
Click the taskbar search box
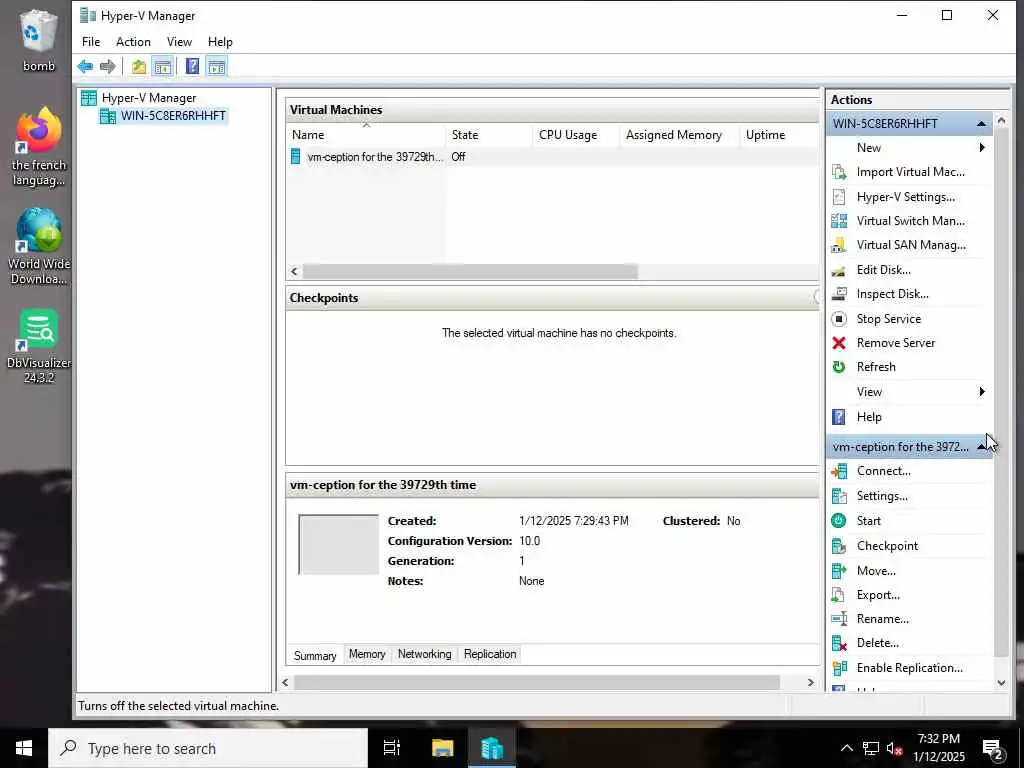[x=208, y=748]
